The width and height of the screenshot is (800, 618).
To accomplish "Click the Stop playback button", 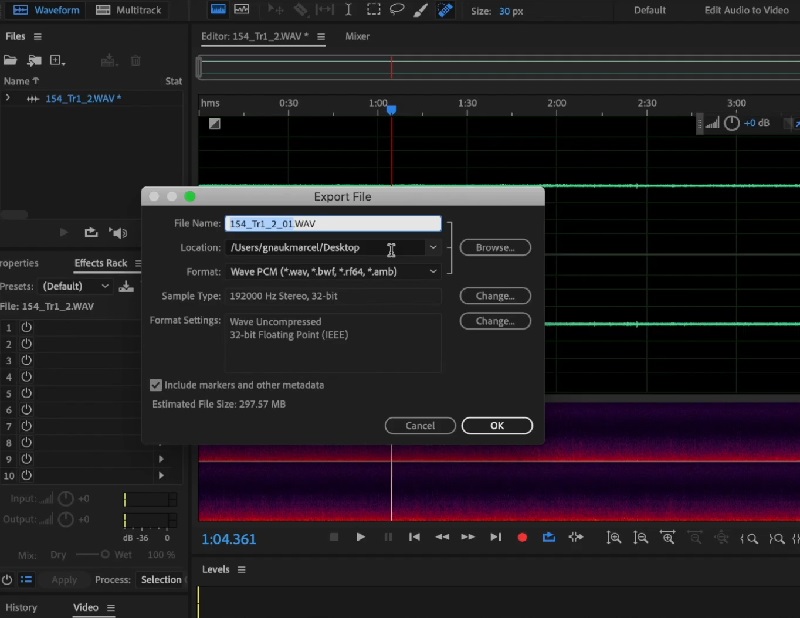I will pos(334,537).
